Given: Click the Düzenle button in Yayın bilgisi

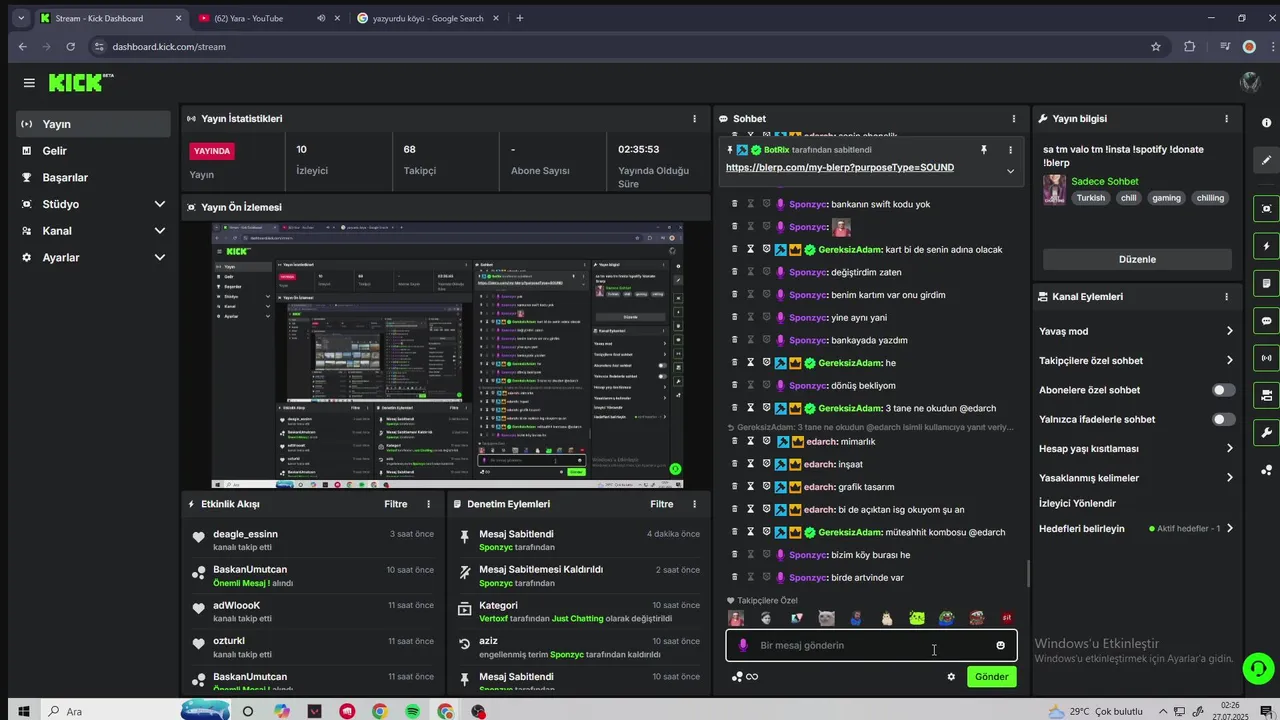Looking at the screenshot, I should 1137,259.
